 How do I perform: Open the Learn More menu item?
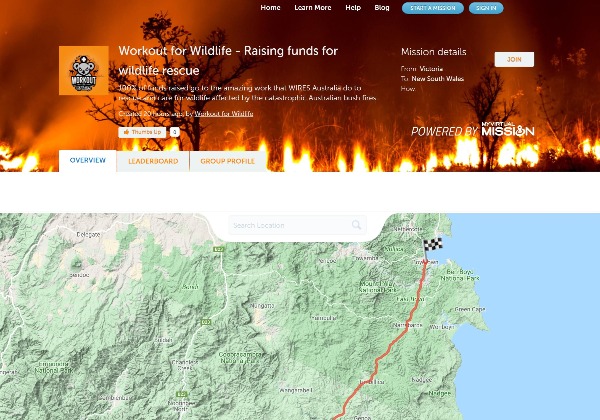point(313,8)
